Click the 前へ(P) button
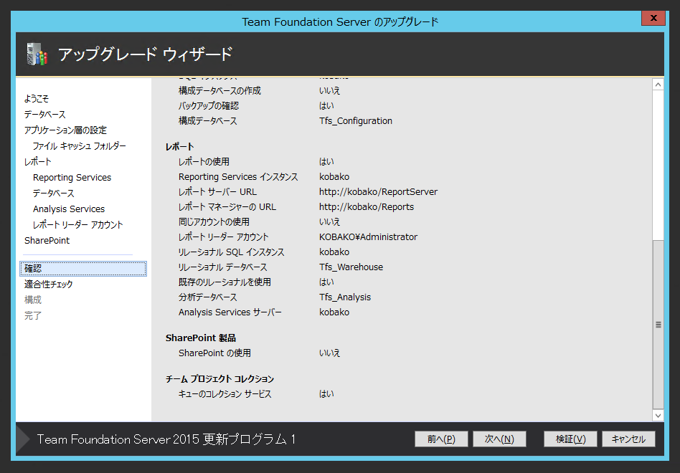Viewport: 680px width, 473px height. coord(441,439)
